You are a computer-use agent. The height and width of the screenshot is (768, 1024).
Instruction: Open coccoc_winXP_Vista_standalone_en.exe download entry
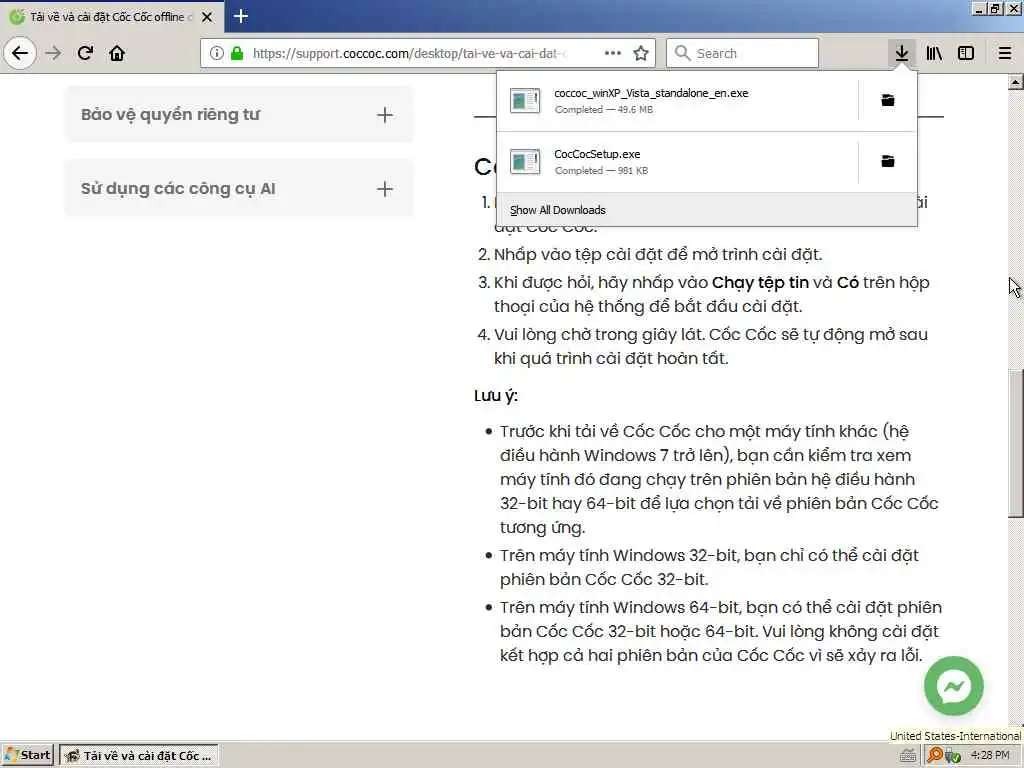pyautogui.click(x=677, y=101)
